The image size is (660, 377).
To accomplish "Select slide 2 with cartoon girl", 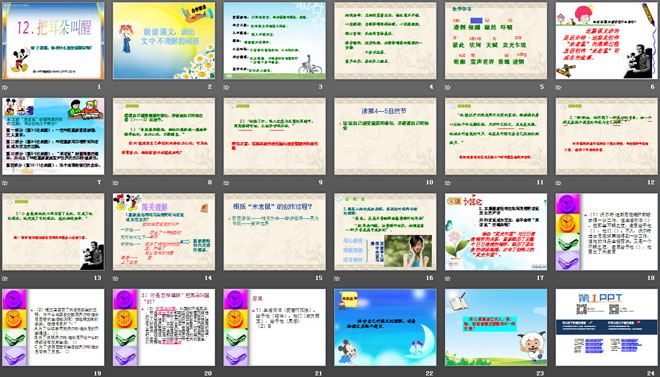I will tap(164, 40).
